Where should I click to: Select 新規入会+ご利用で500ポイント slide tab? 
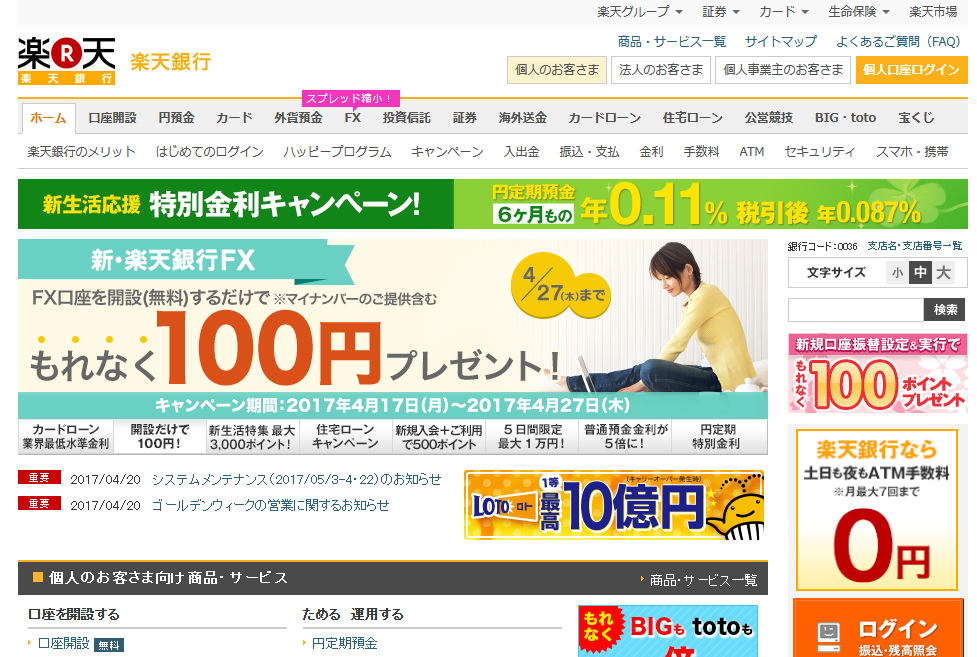(x=439, y=436)
